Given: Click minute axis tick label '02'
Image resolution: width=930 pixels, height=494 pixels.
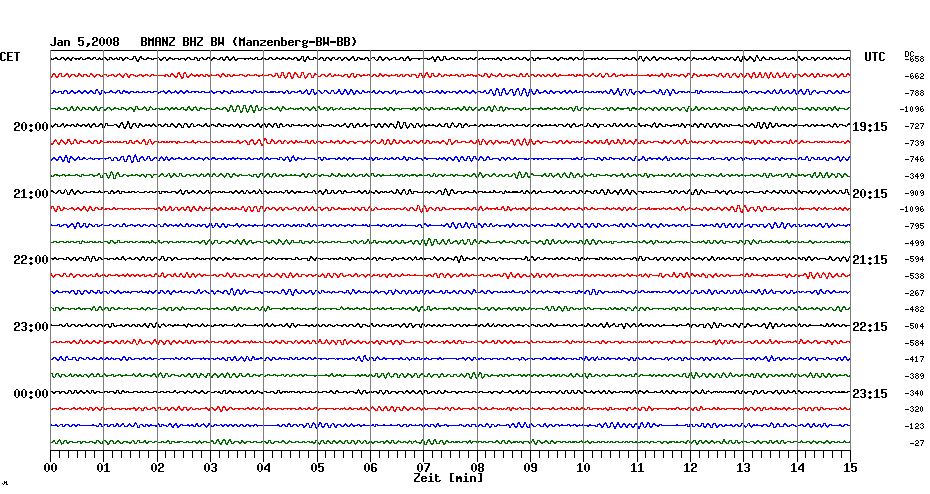Looking at the screenshot, I should (x=157, y=468).
